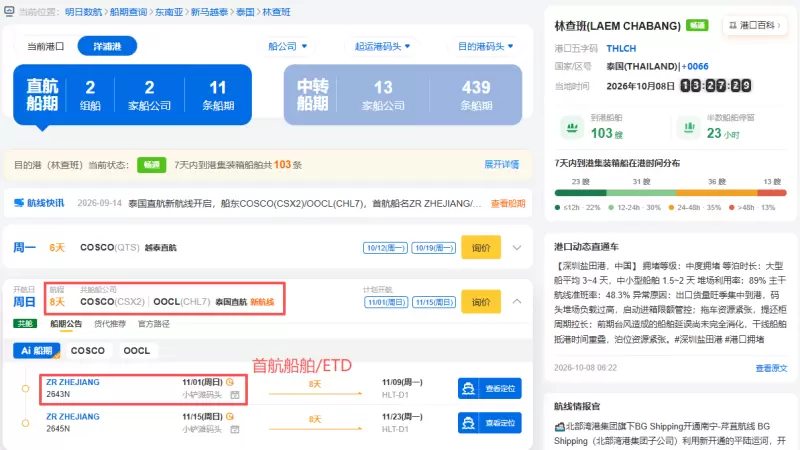Open the 起运港码头 dropdown
The height and width of the screenshot is (450, 800).
[x=383, y=46]
